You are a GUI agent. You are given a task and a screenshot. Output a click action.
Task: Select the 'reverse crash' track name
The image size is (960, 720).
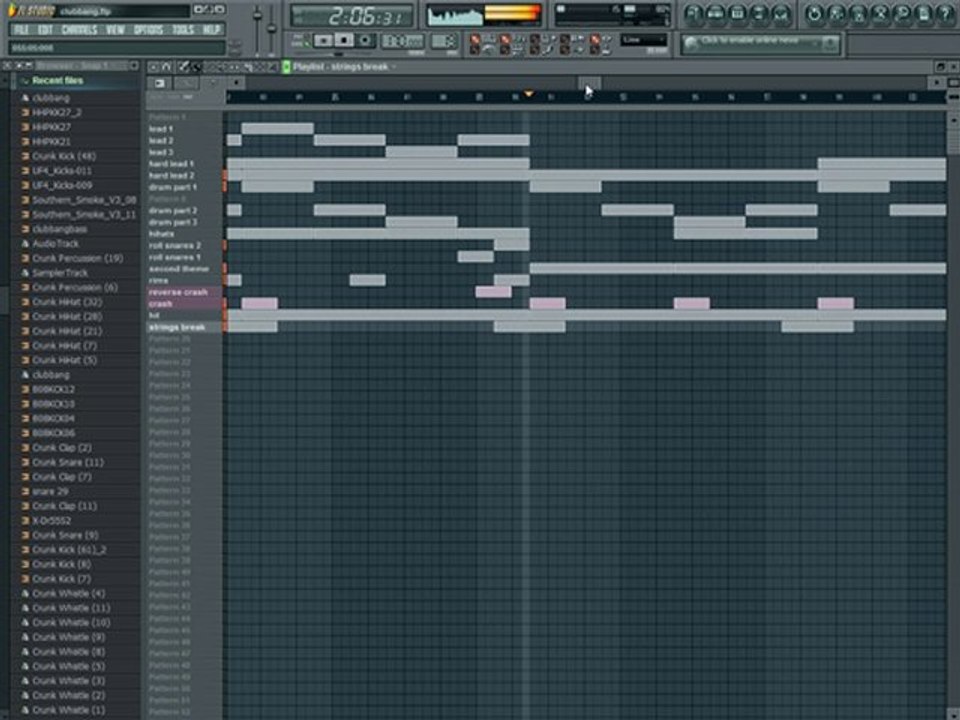tap(178, 292)
